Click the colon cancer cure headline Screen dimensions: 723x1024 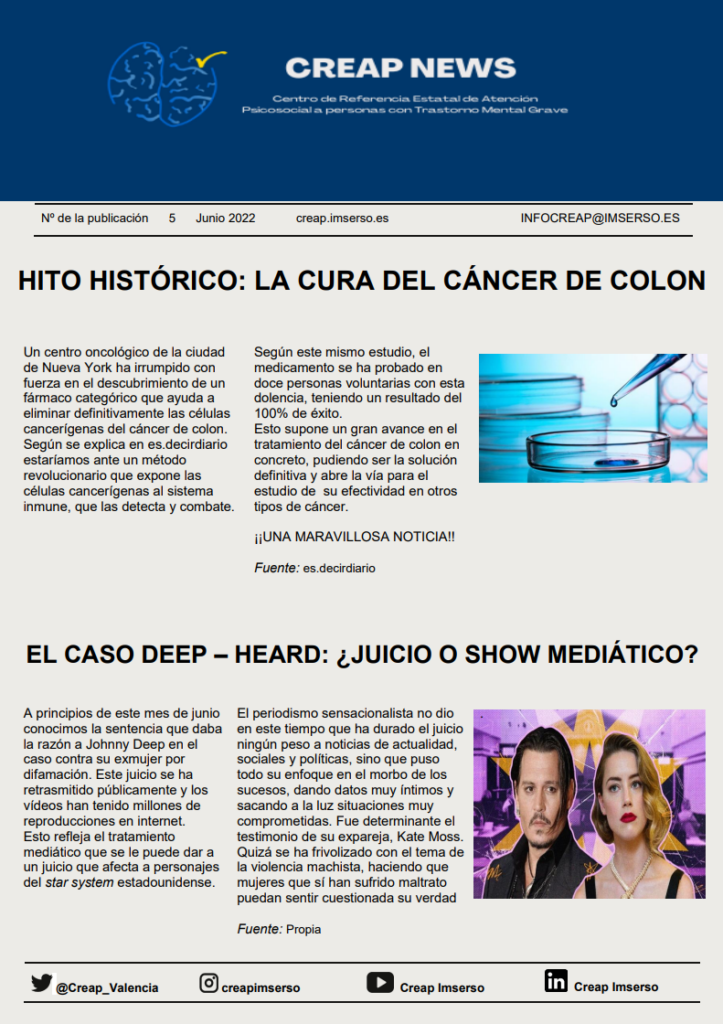[361, 281]
